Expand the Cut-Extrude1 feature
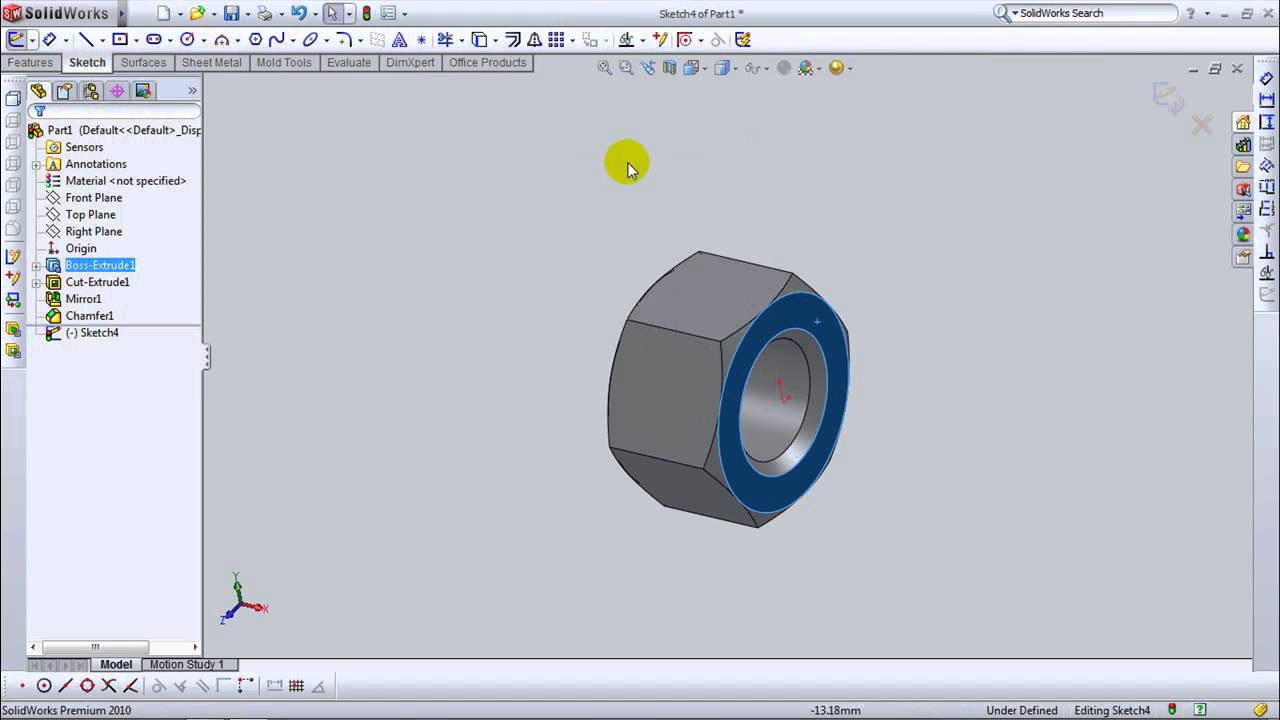Viewport: 1280px width, 720px height. coord(36,282)
